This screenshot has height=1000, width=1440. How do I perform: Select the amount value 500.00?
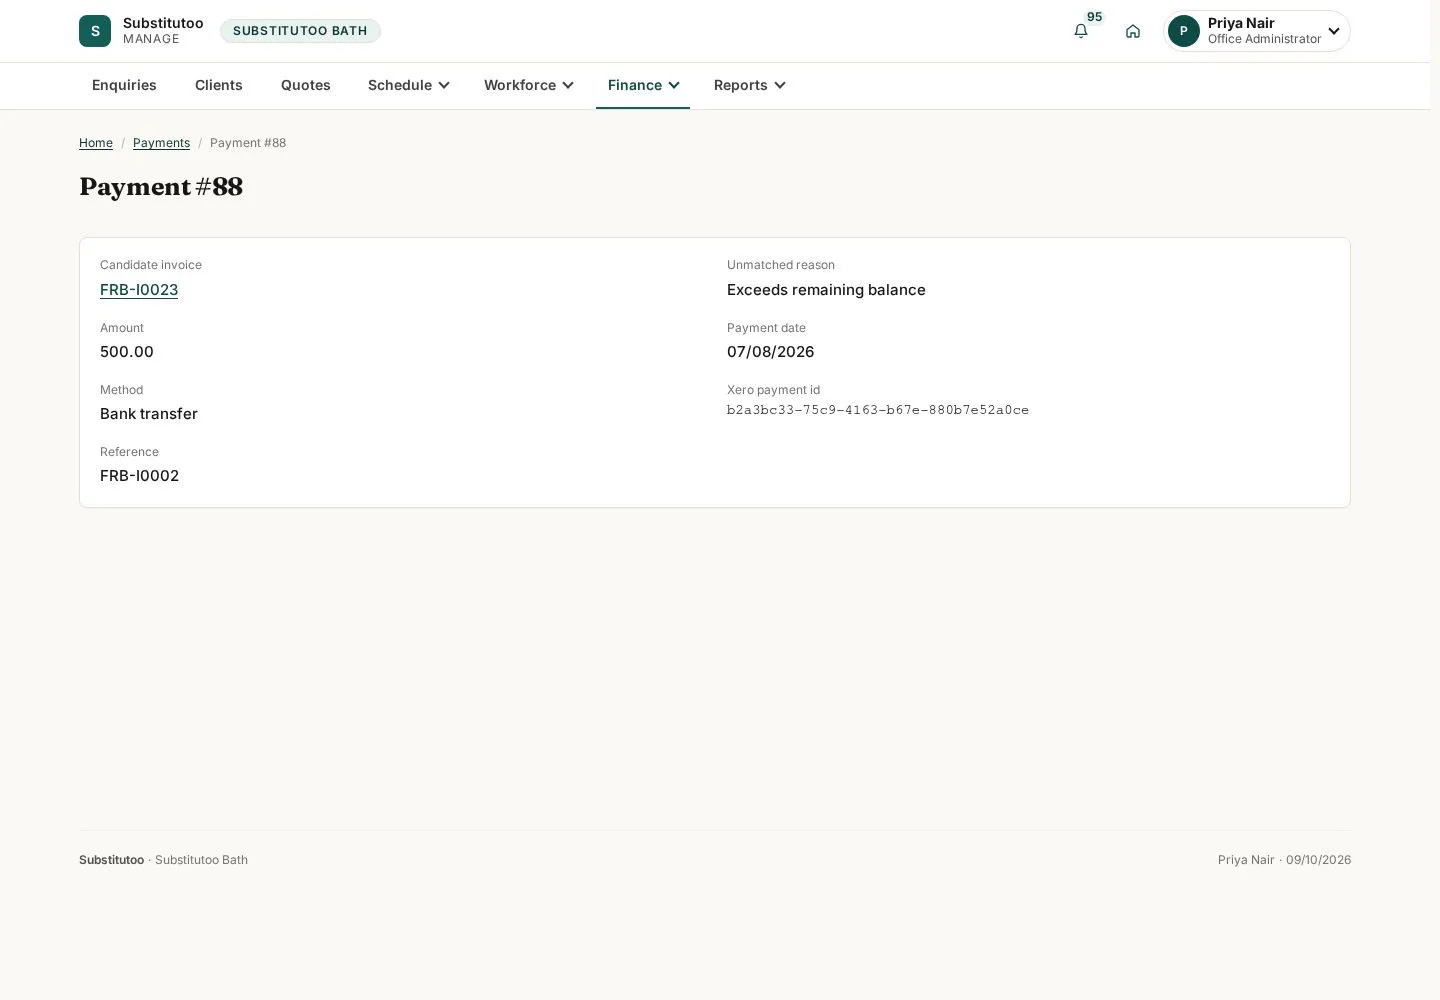pos(127,352)
